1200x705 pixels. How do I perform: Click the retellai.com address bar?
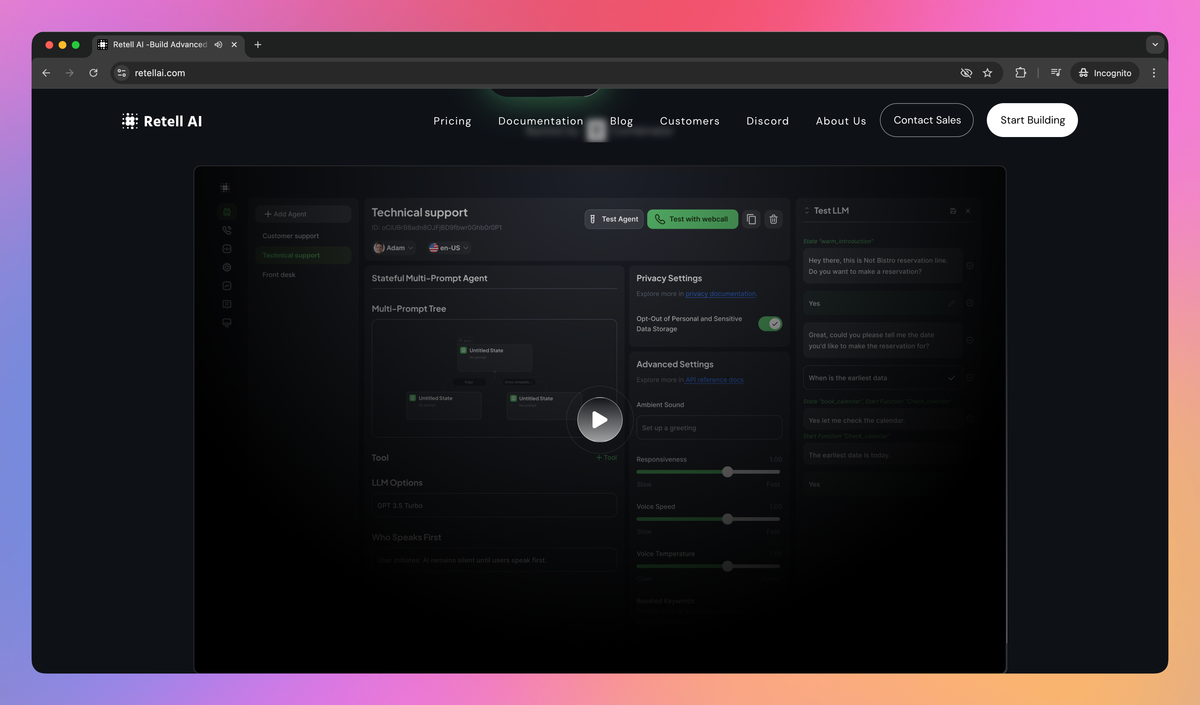pyautogui.click(x=540, y=73)
